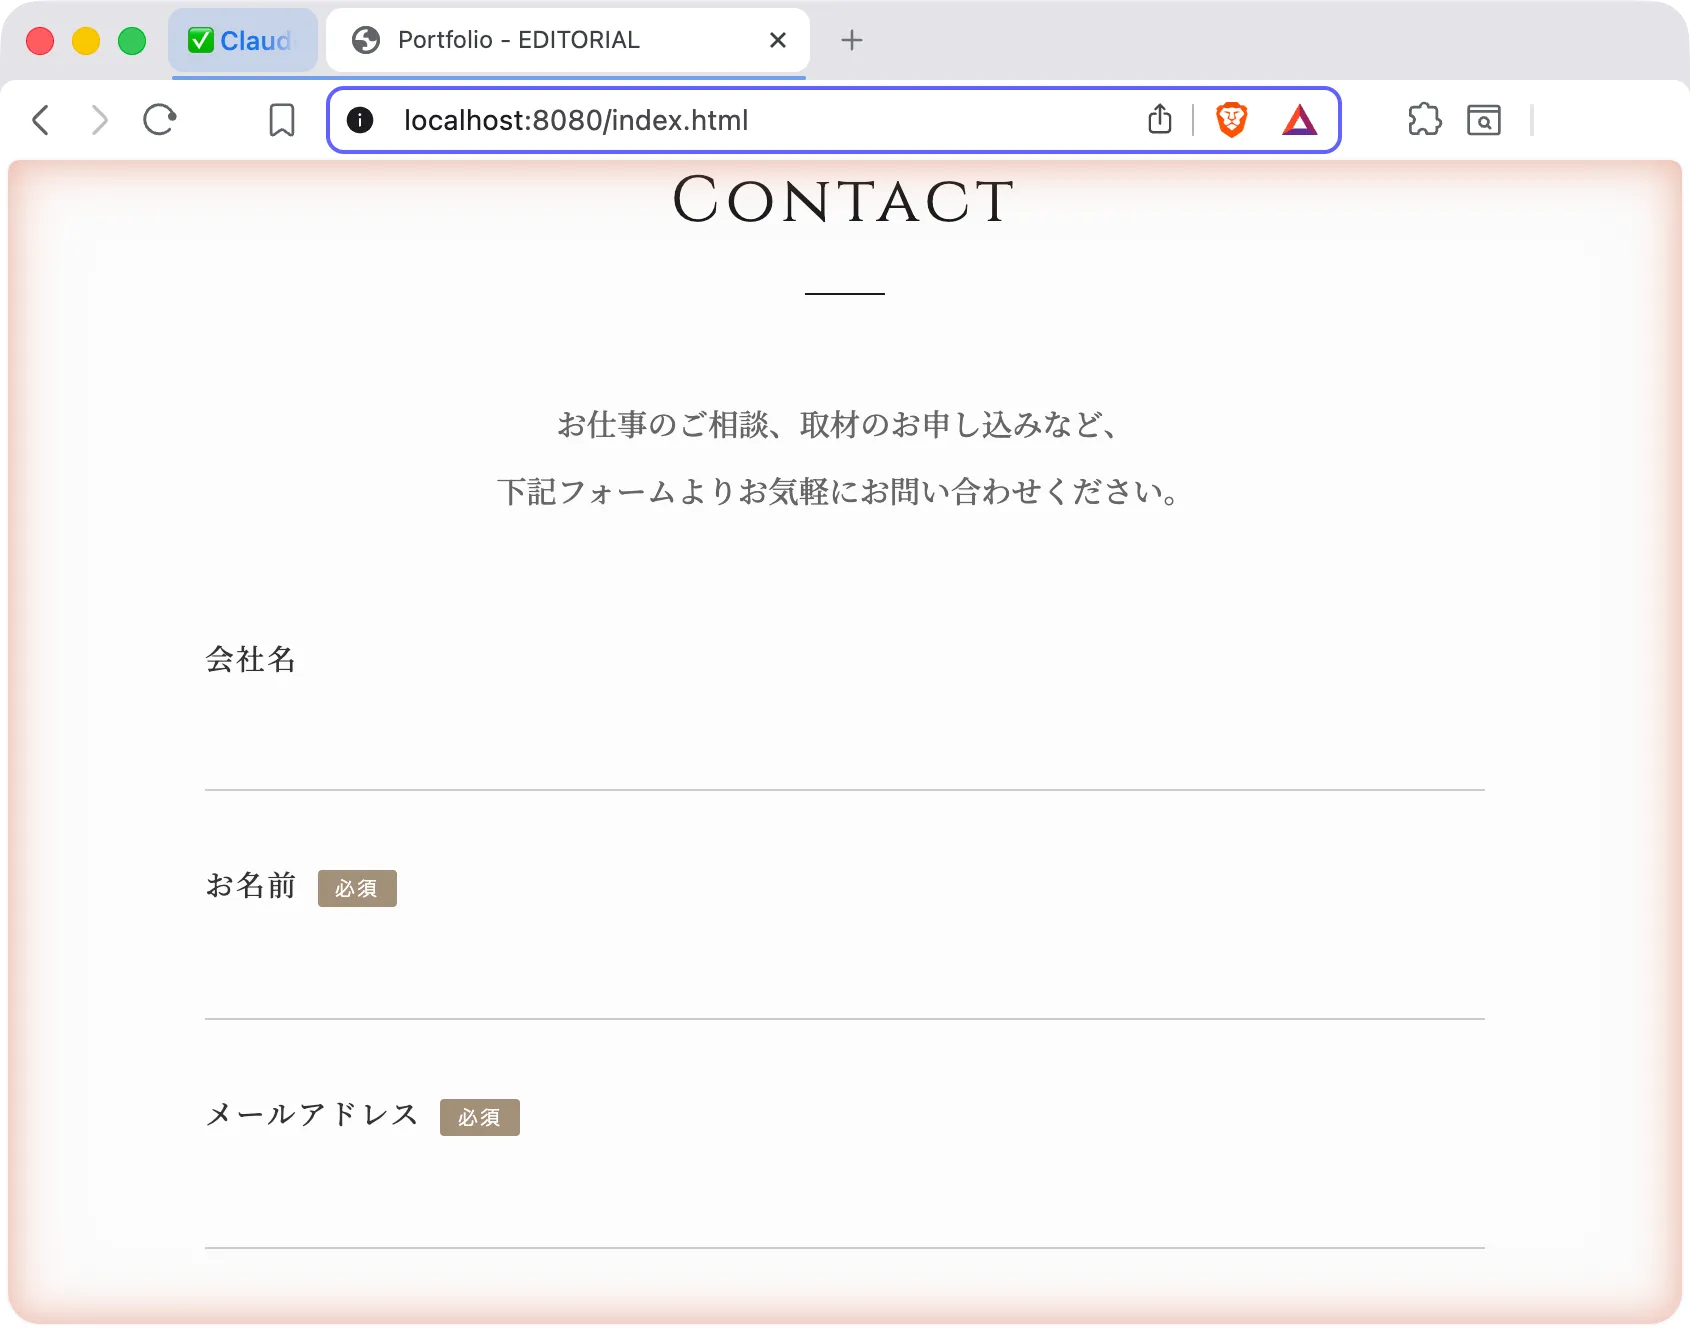
Task: Open the extensions puzzle icon
Action: click(x=1425, y=120)
